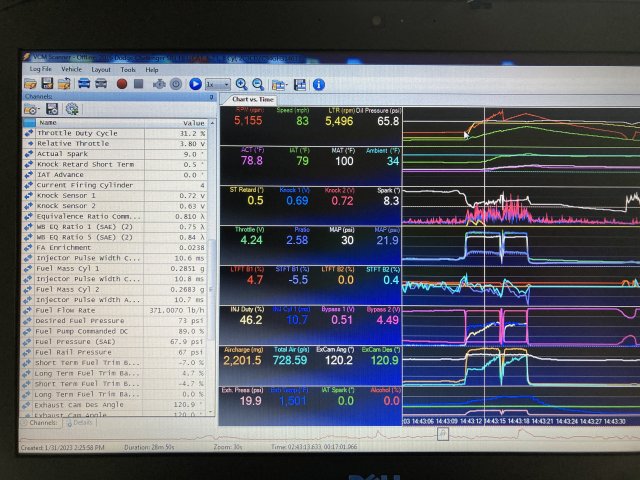Click the blue car vehicle icon

tap(84, 84)
